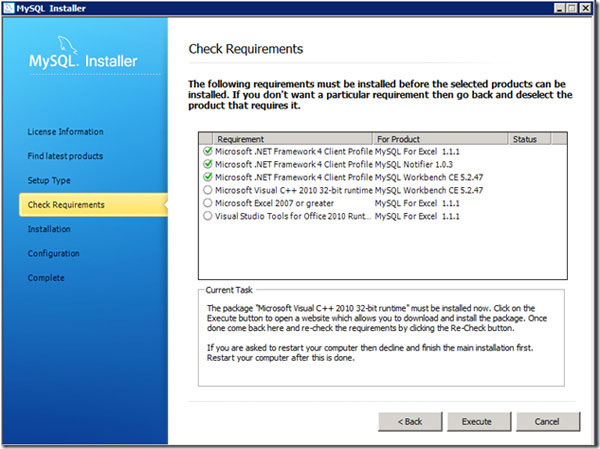Go to the Complete step
The height and width of the screenshot is (449, 600).
coord(46,278)
